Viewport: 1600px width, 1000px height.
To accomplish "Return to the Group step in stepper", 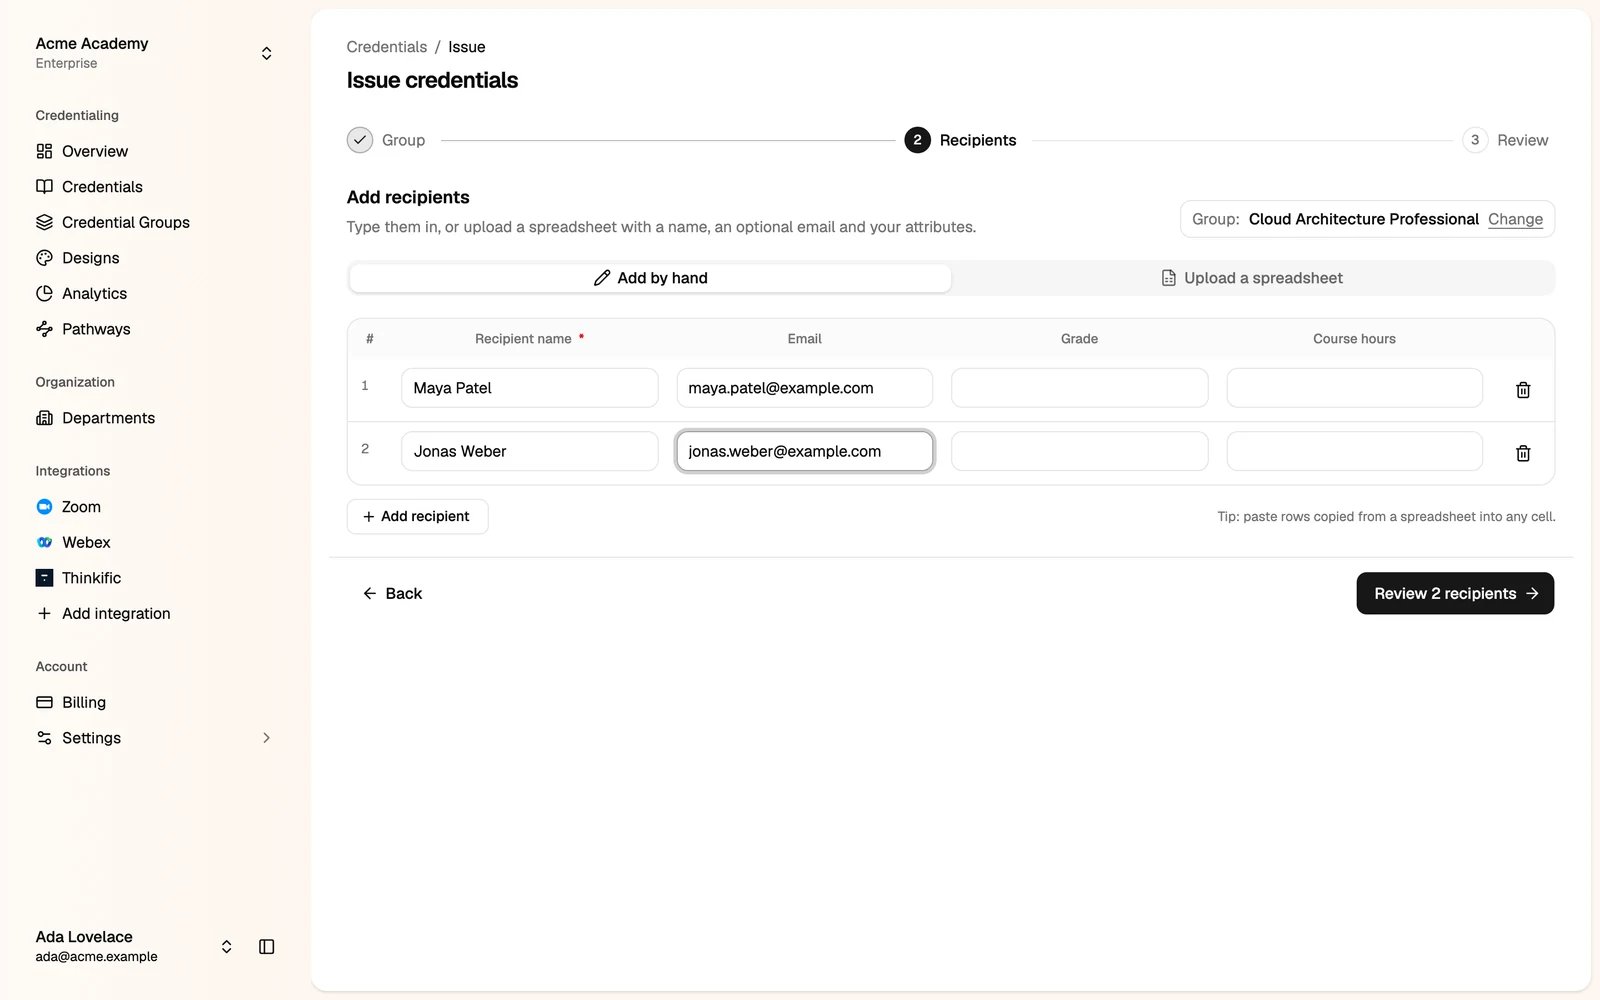I will (x=386, y=140).
